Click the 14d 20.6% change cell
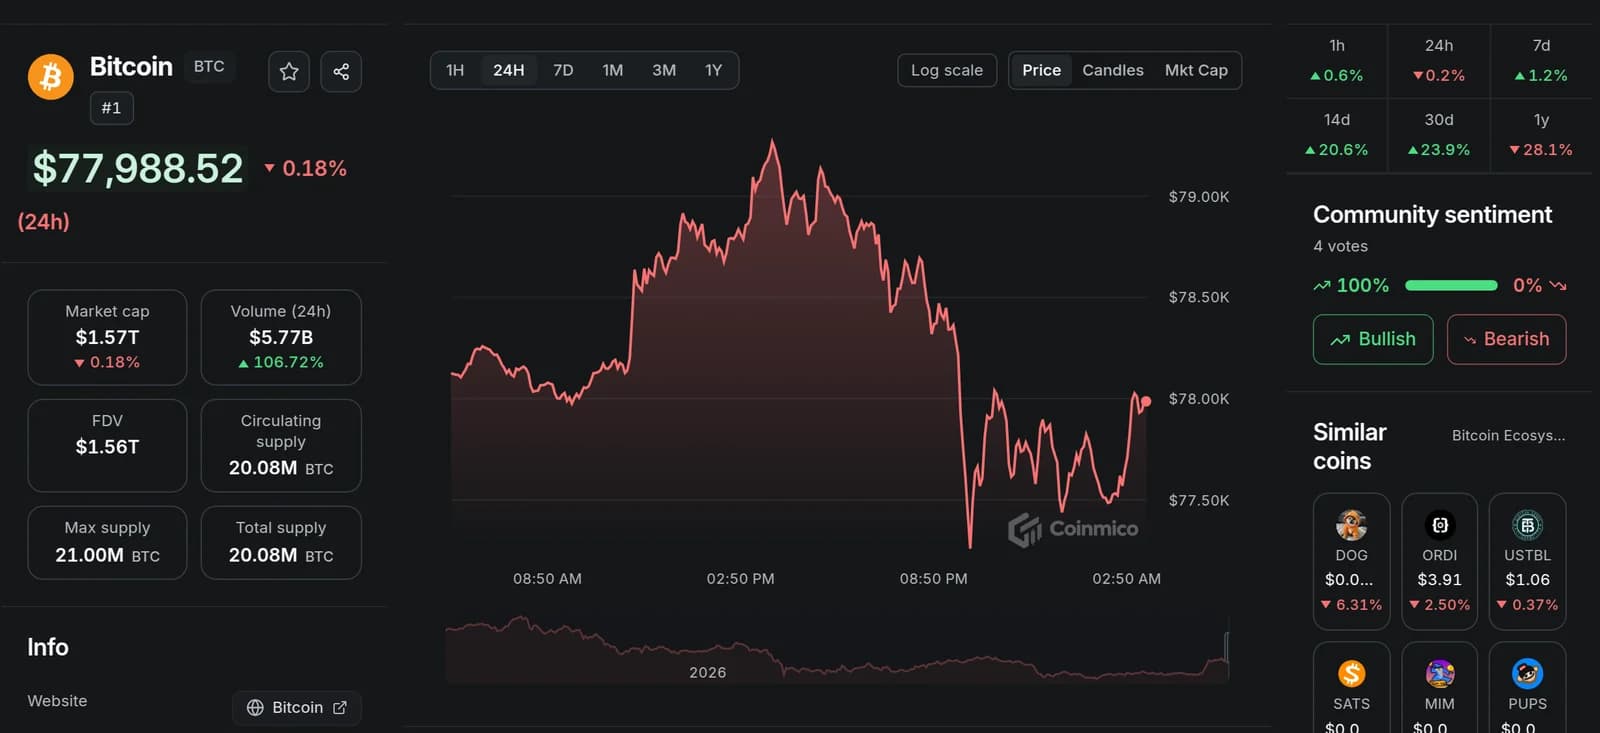1600x733 pixels. coord(1337,135)
